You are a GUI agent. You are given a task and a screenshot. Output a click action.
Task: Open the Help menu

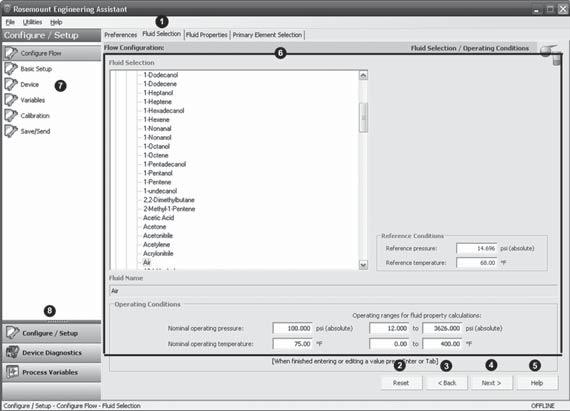click(x=56, y=22)
